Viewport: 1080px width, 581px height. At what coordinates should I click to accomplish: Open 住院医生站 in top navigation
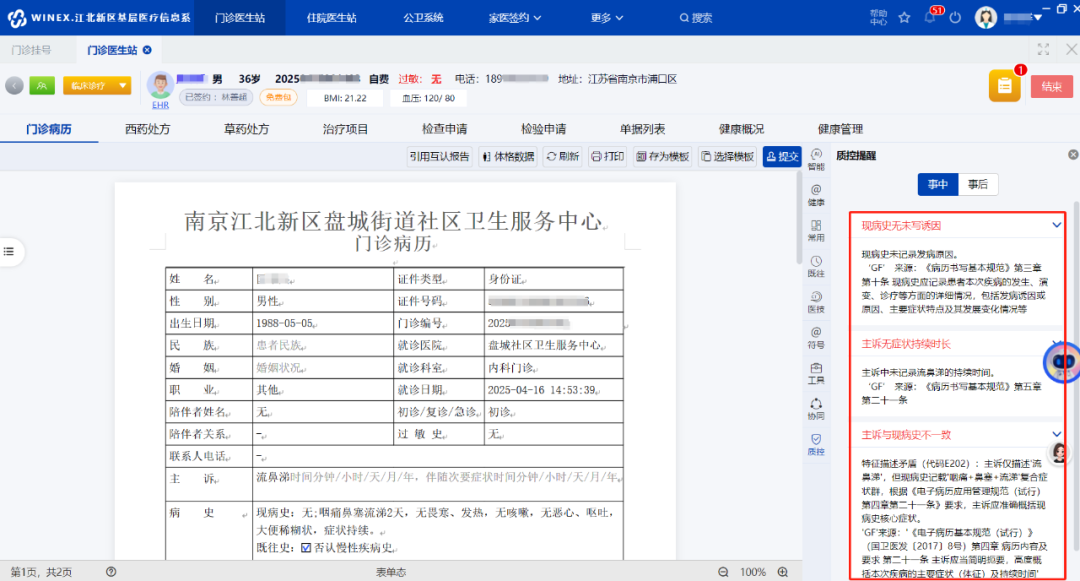(x=331, y=18)
